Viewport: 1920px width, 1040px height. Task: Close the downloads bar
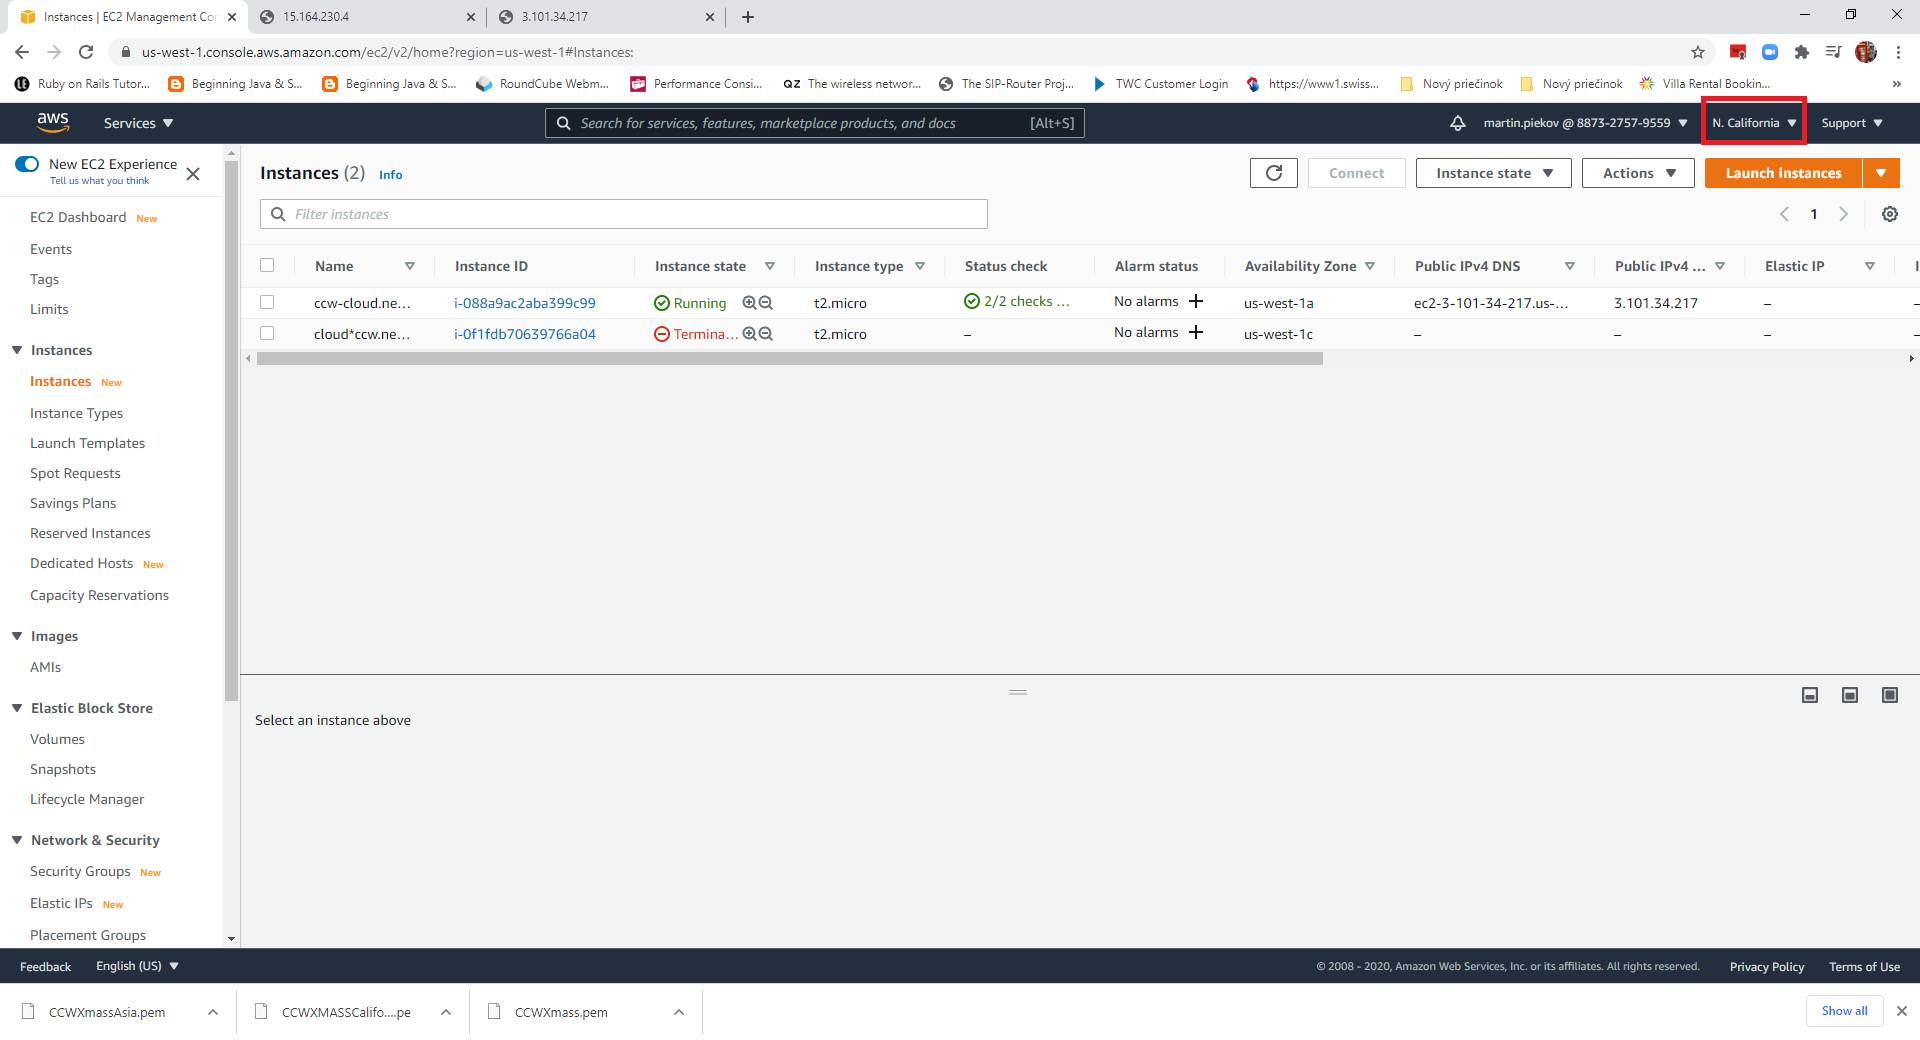[1902, 1011]
